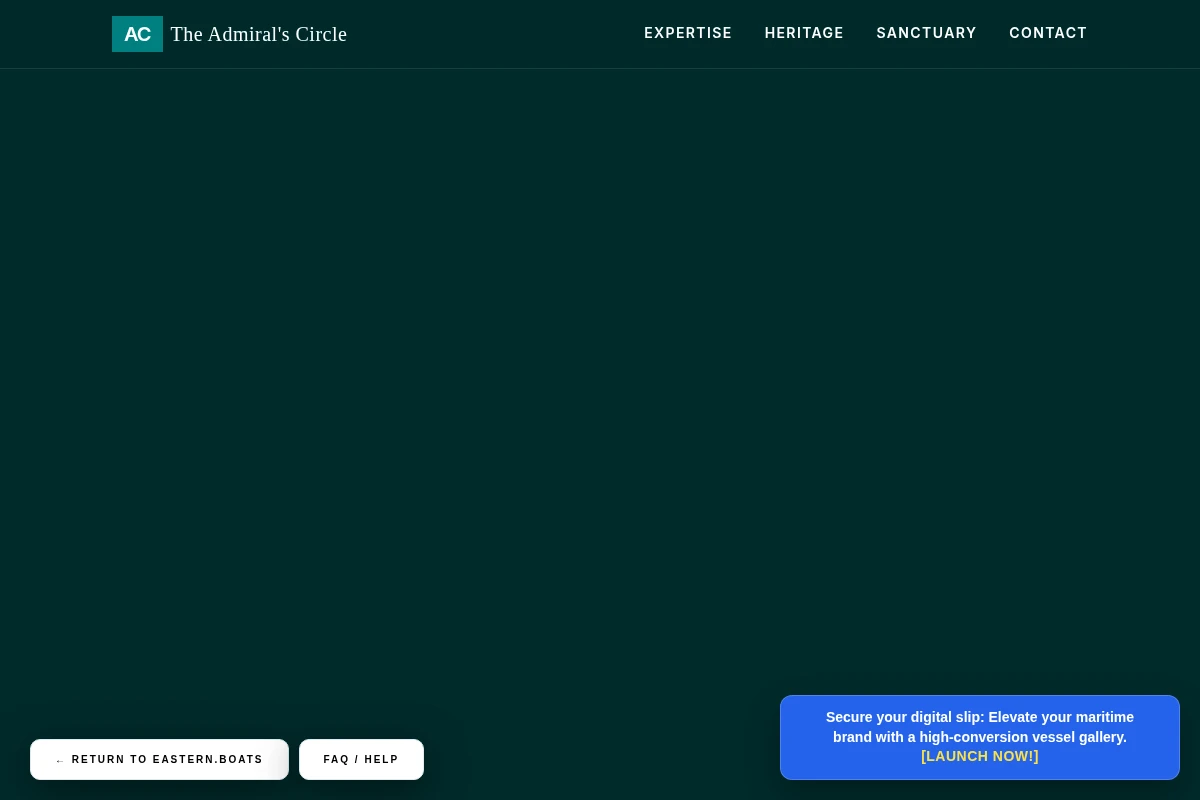Open the FAQ / Help button
This screenshot has height=800, width=1200.
361,760
